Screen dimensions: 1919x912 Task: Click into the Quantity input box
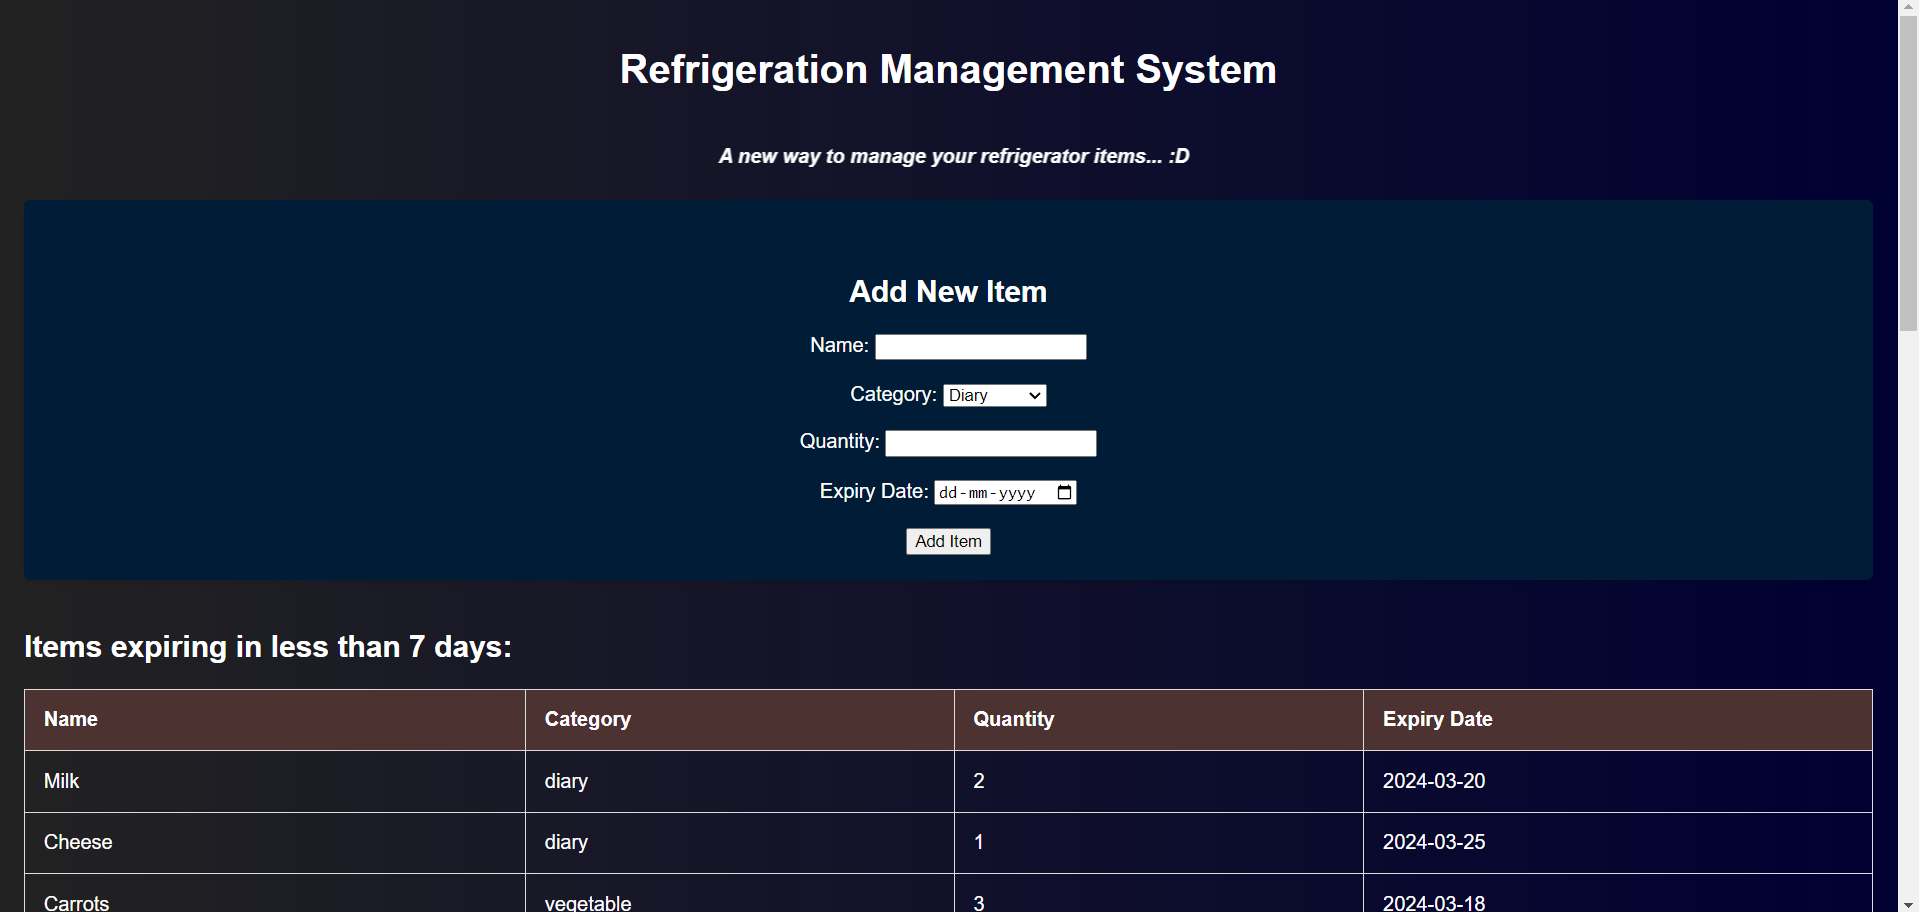990,443
